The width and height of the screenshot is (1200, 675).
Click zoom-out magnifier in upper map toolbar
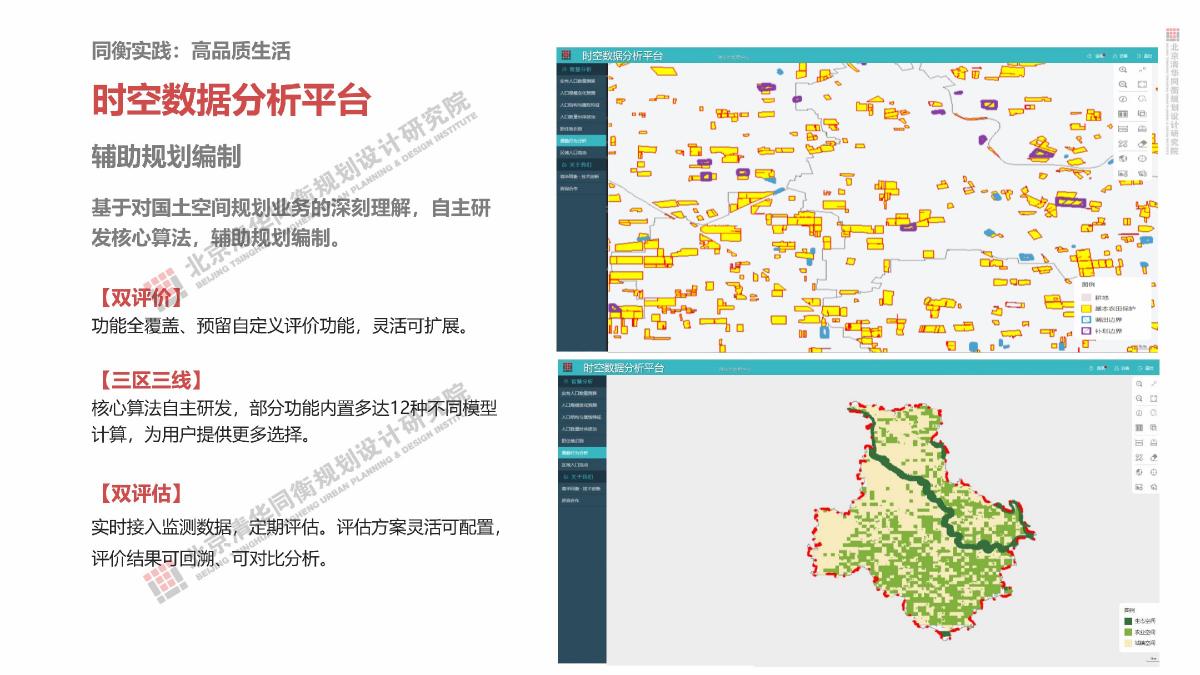point(1123,85)
